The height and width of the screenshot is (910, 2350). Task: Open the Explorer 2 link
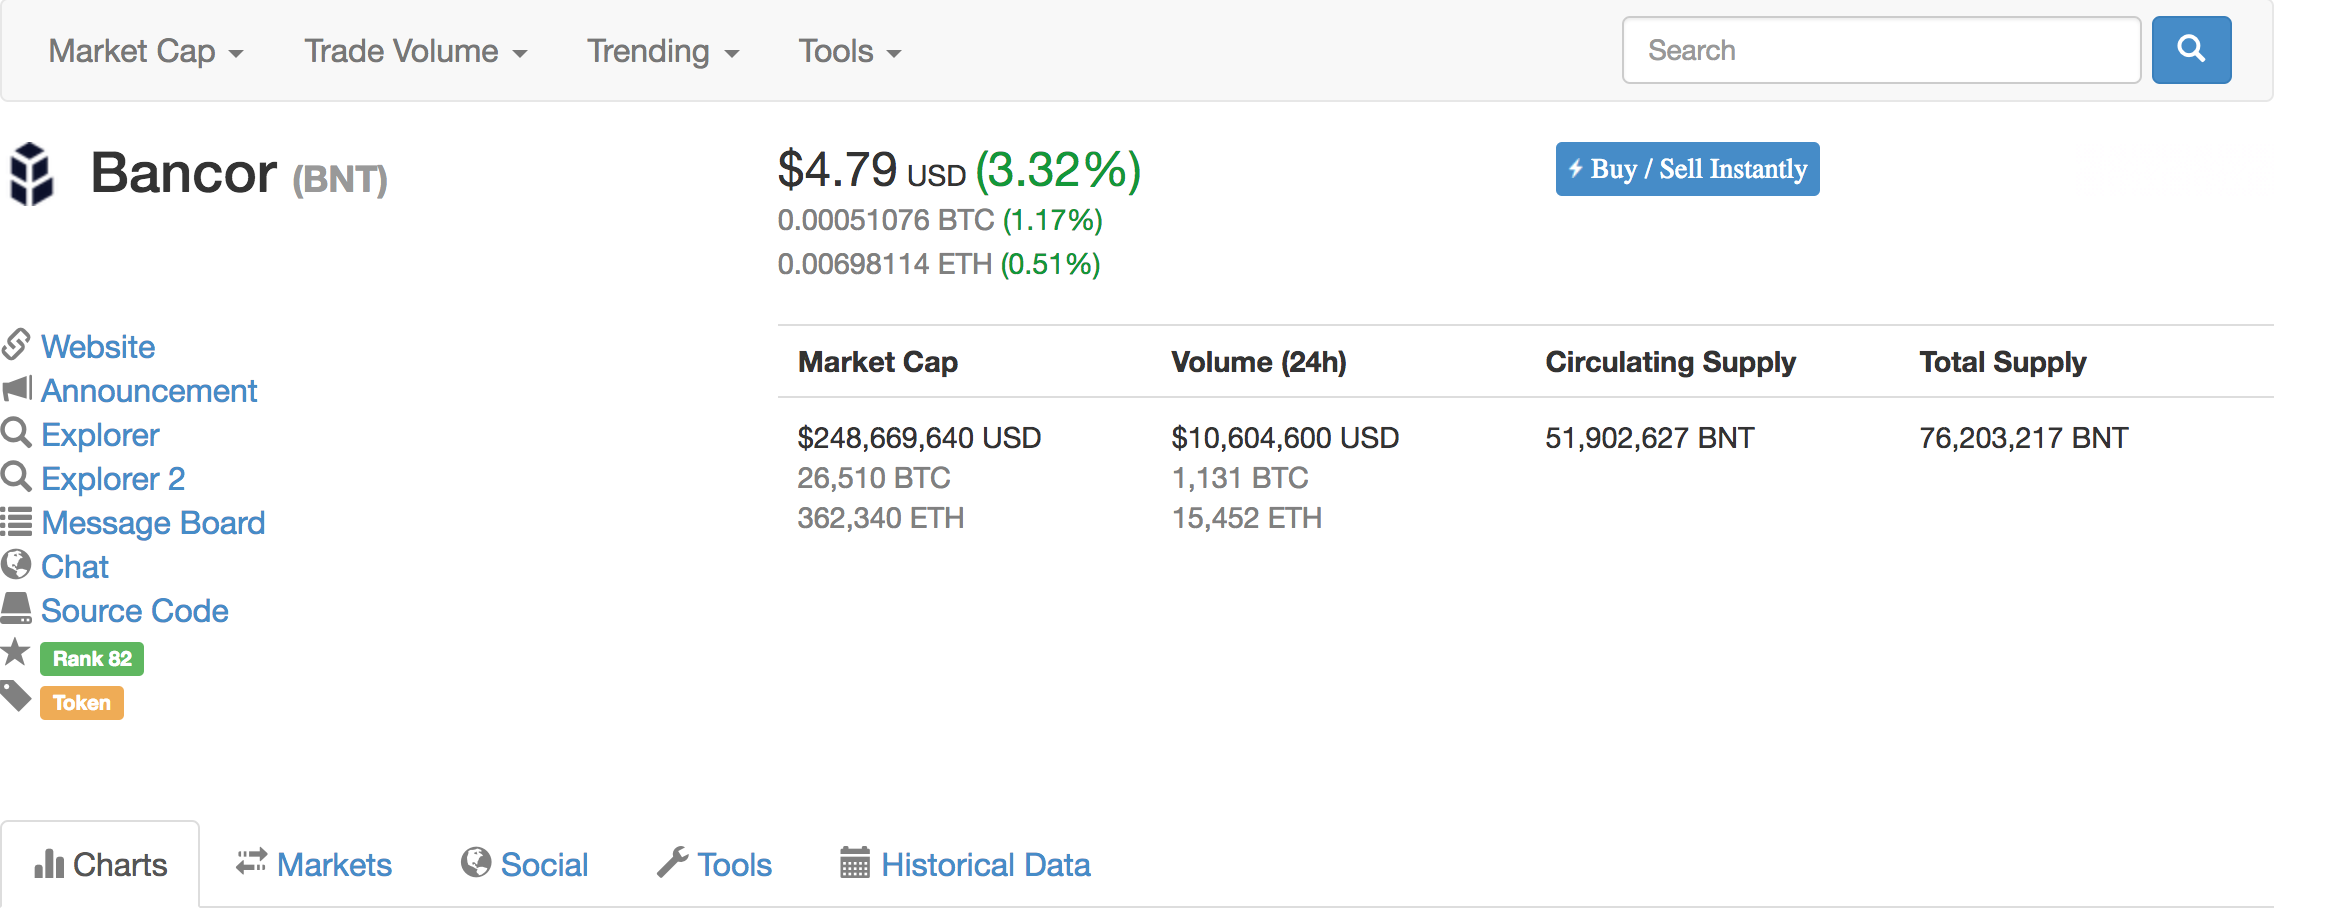pyautogui.click(x=113, y=479)
